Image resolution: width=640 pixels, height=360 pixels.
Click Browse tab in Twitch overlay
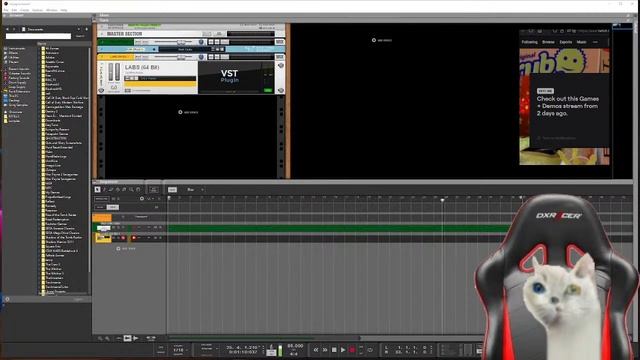click(x=548, y=42)
